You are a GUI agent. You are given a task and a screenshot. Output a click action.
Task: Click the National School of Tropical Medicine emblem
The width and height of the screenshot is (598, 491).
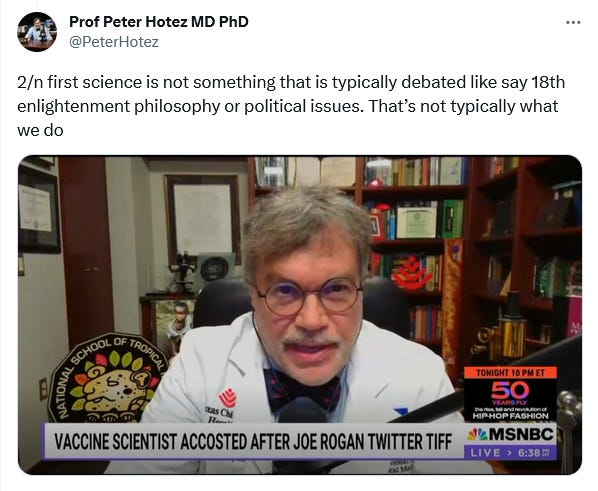pyautogui.click(x=109, y=378)
